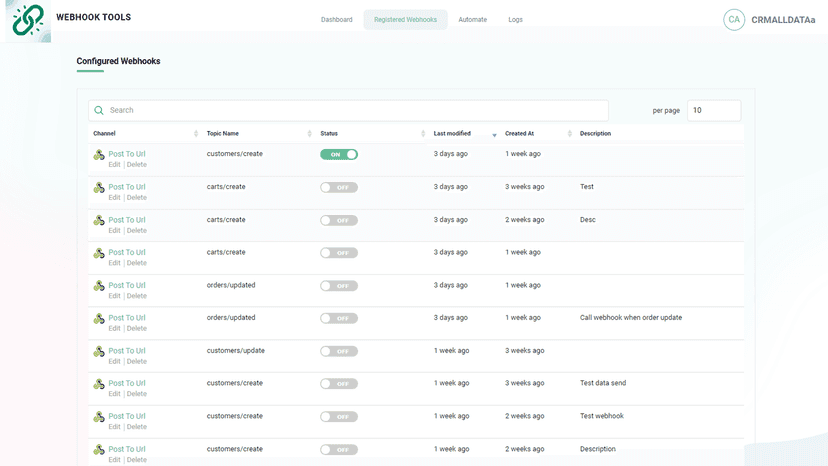This screenshot has height=466, width=828.
Task: Go to the Automate tab
Action: (473, 20)
